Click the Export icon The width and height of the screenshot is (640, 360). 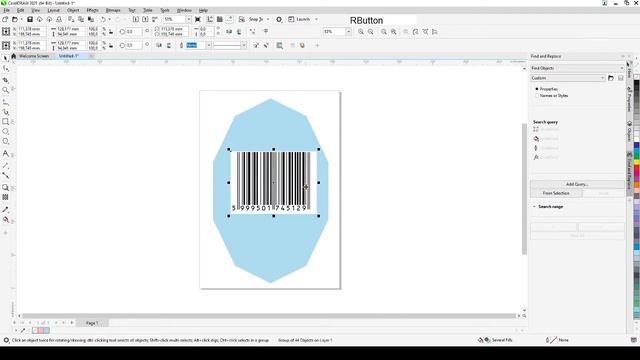(145, 19)
